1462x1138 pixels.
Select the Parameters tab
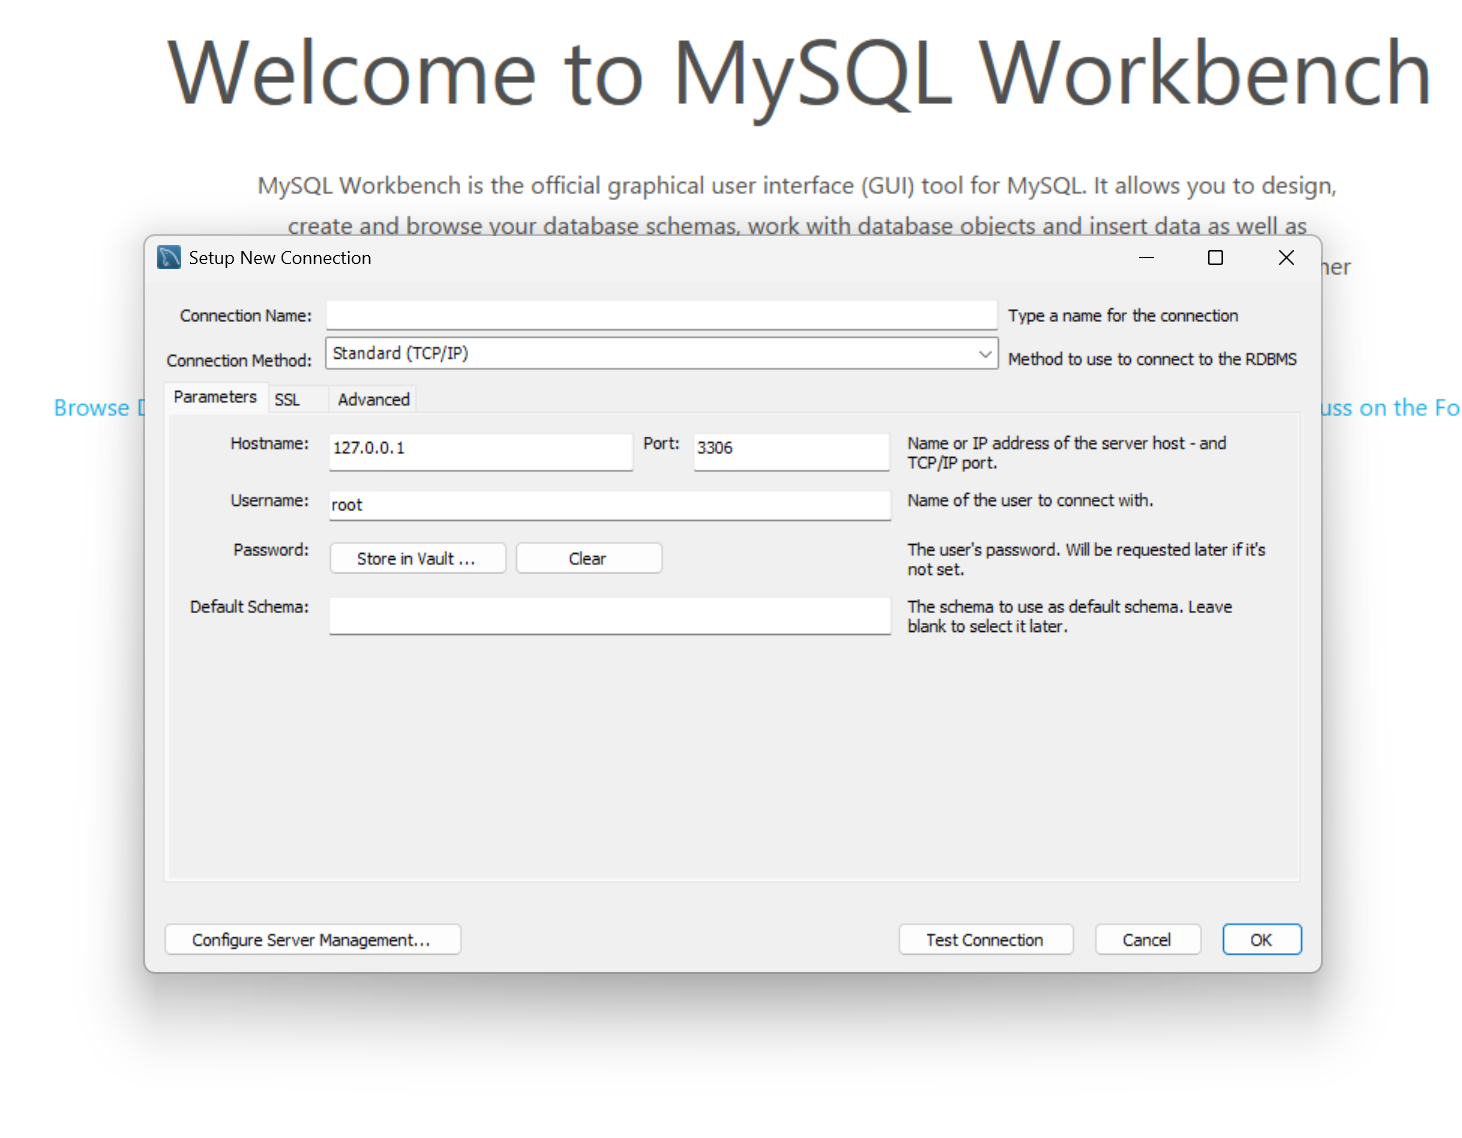coord(214,397)
